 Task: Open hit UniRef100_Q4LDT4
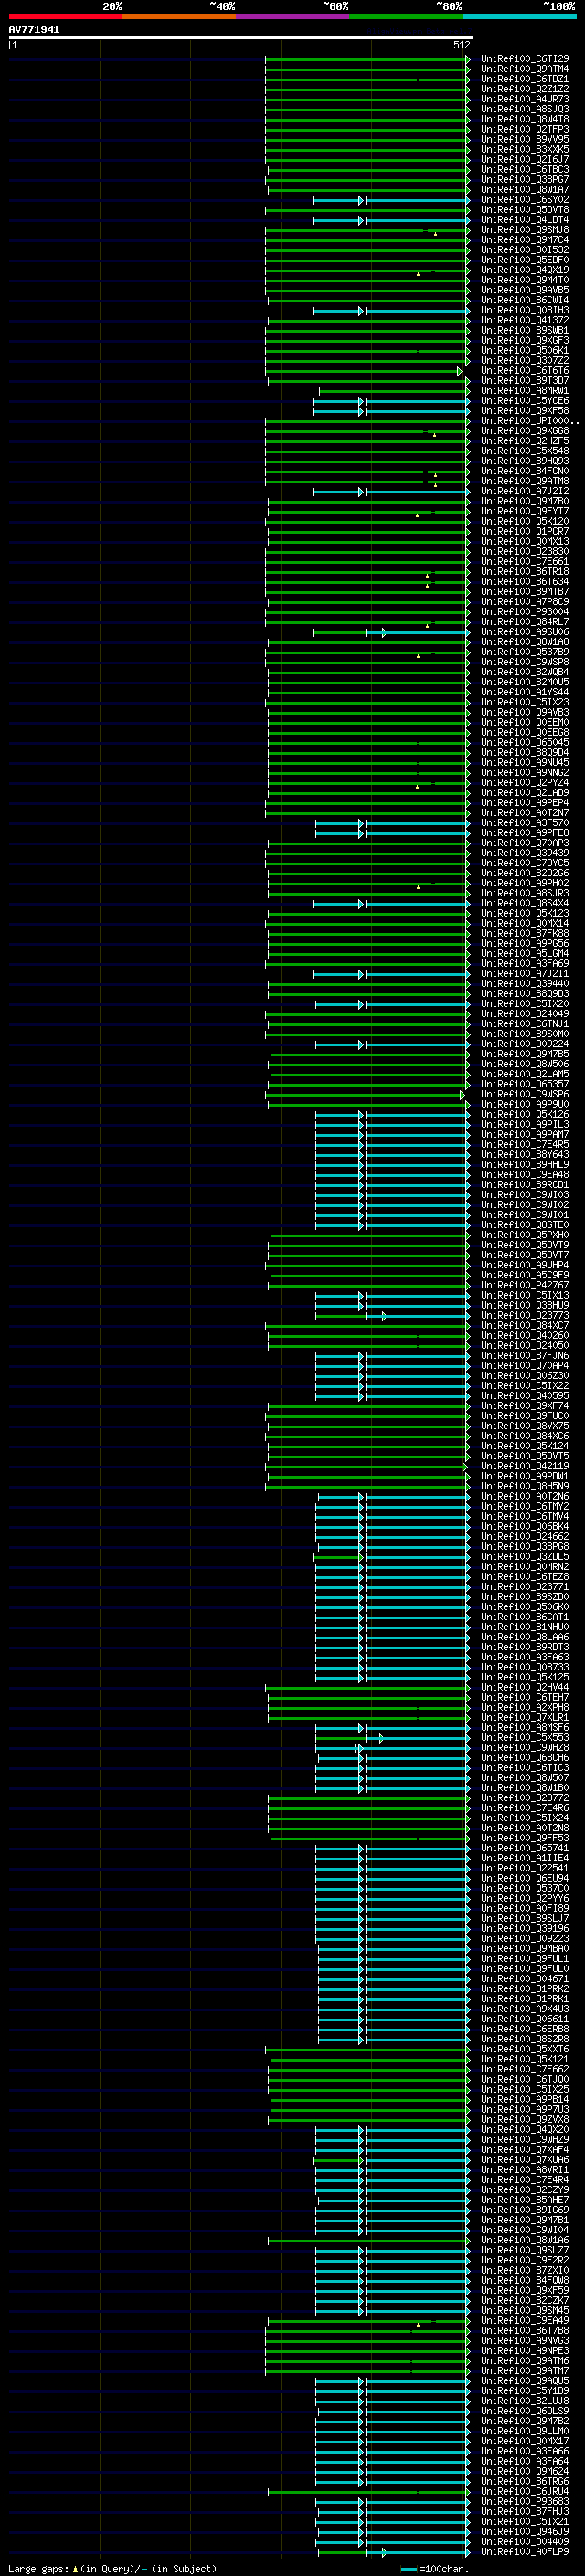pos(525,220)
